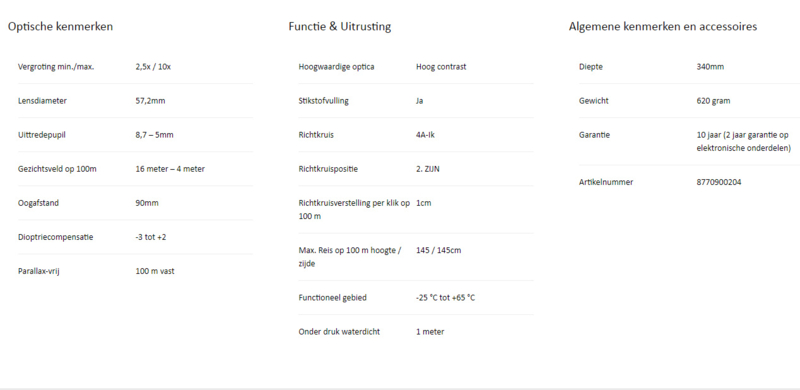
Task: Click the Functioneel gebied temperature range
Action: [x=445, y=298]
